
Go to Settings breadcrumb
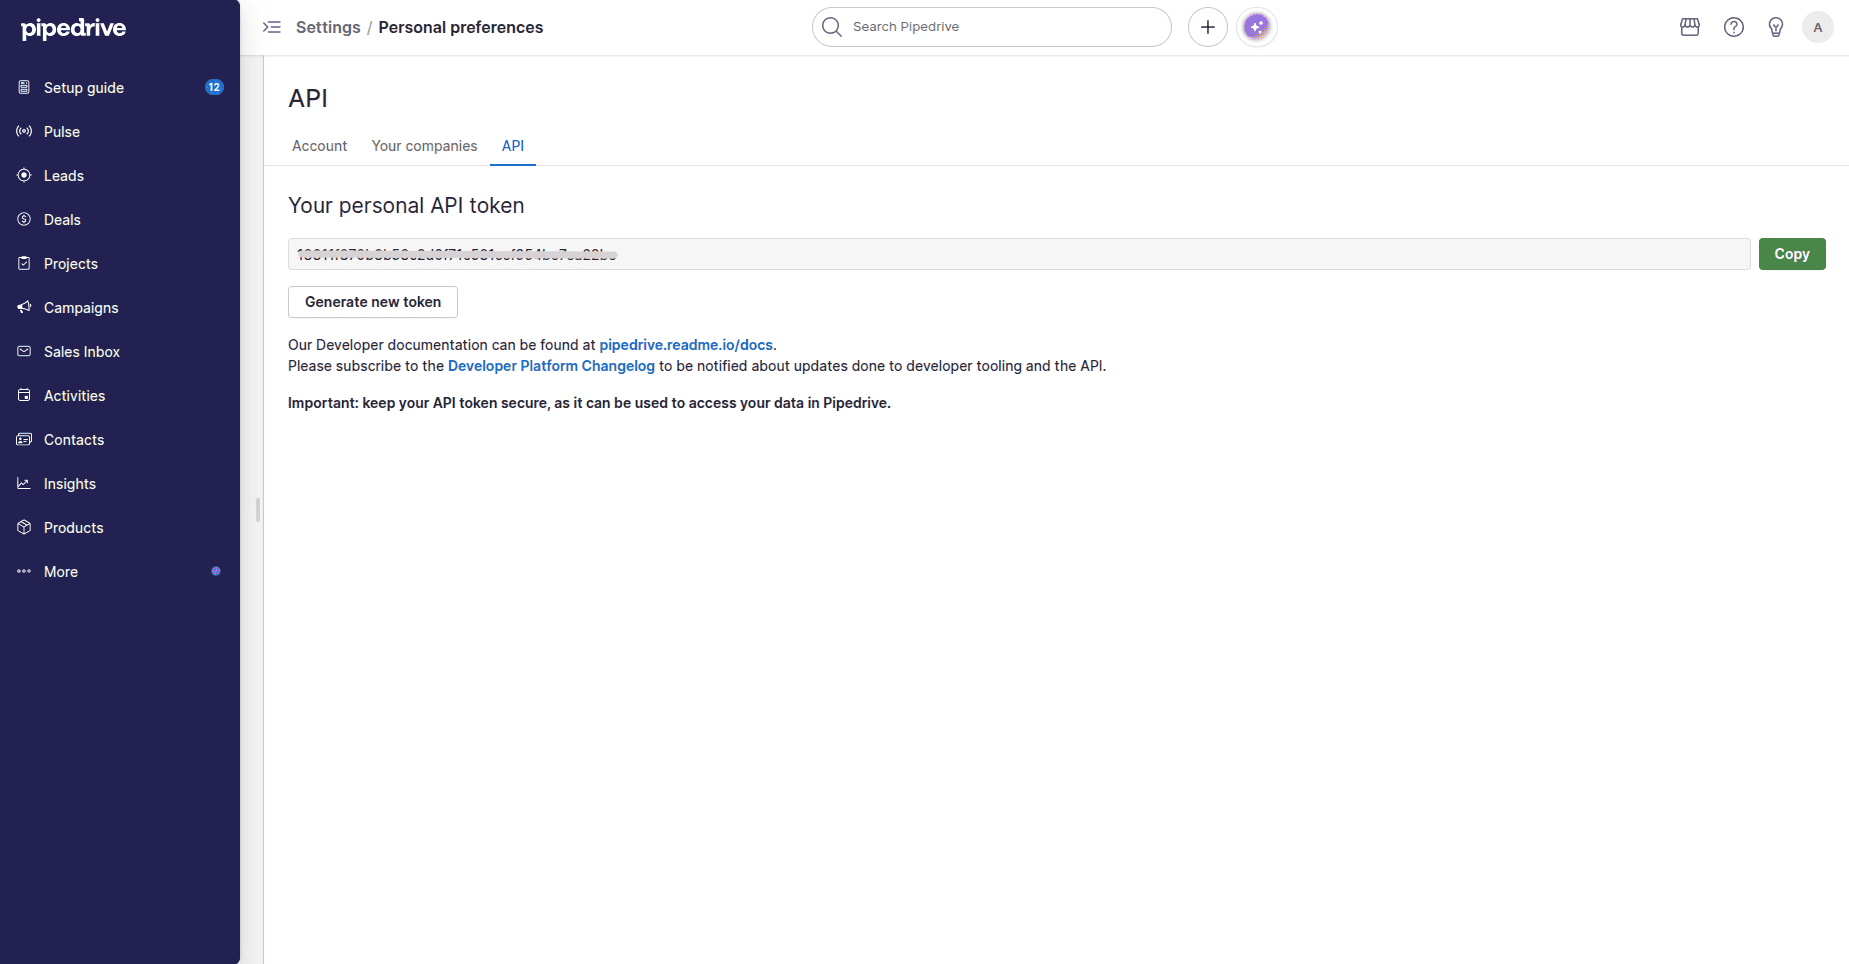pyautogui.click(x=328, y=27)
